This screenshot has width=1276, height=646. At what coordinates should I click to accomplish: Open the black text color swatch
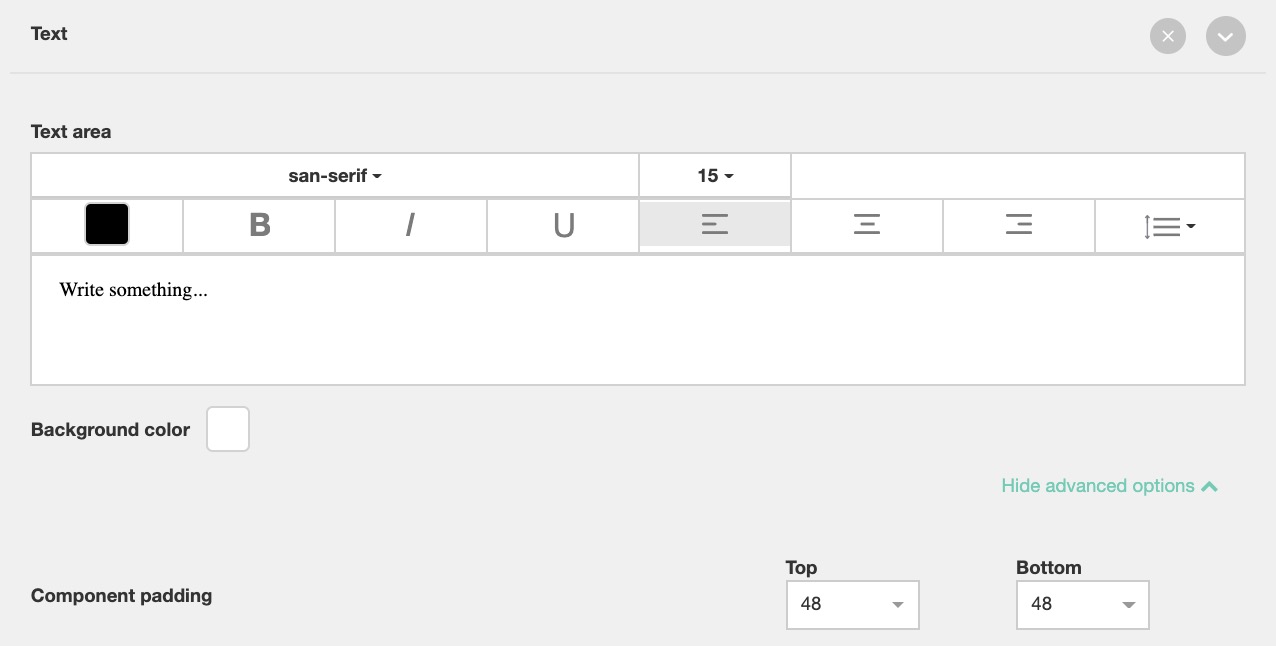[107, 224]
